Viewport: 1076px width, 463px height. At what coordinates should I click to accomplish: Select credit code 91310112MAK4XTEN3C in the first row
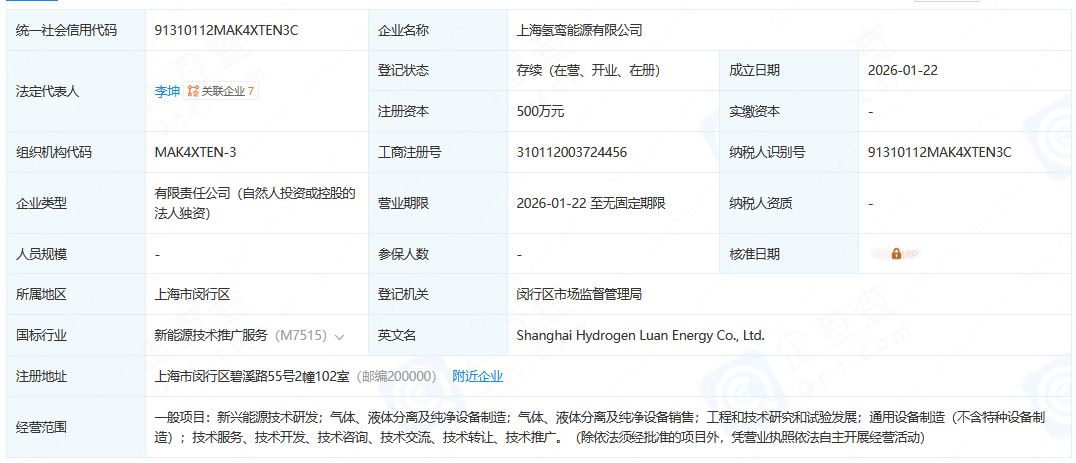coord(227,30)
